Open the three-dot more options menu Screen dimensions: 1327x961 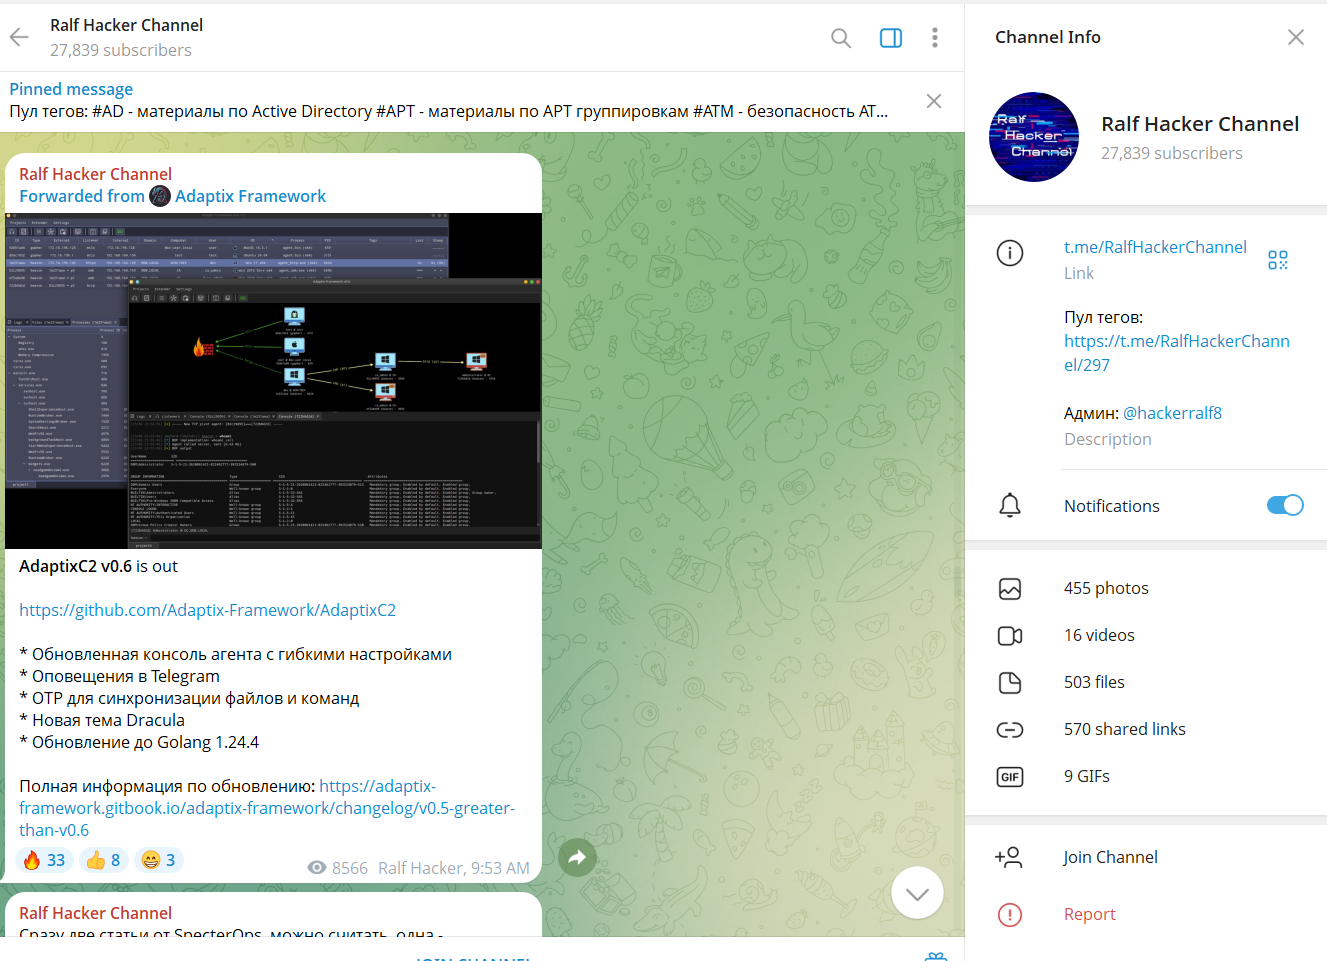935,38
